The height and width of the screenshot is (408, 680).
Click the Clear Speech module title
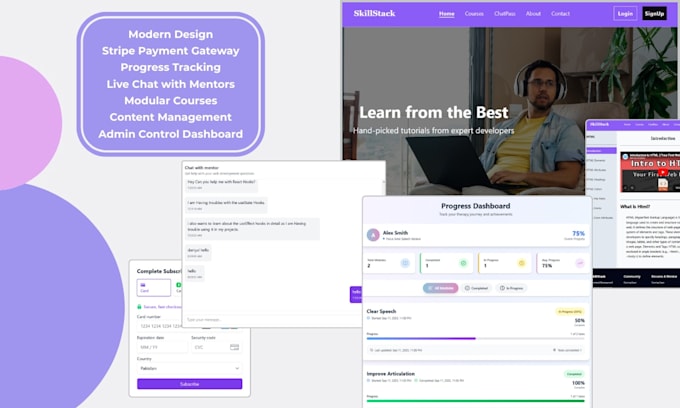point(381,311)
